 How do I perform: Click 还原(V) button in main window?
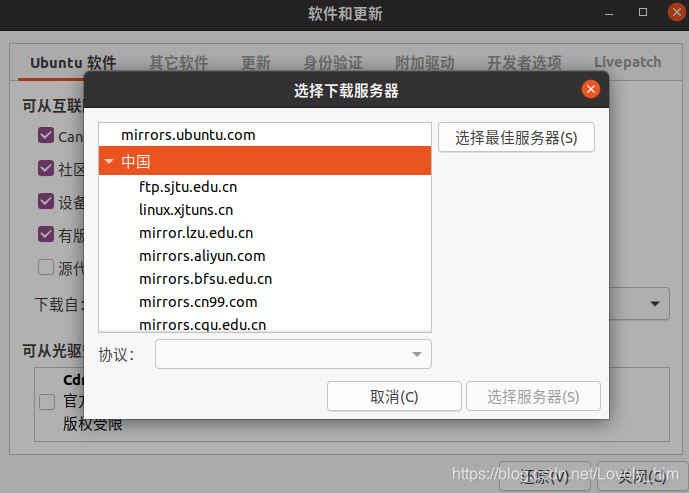[x=544, y=476]
